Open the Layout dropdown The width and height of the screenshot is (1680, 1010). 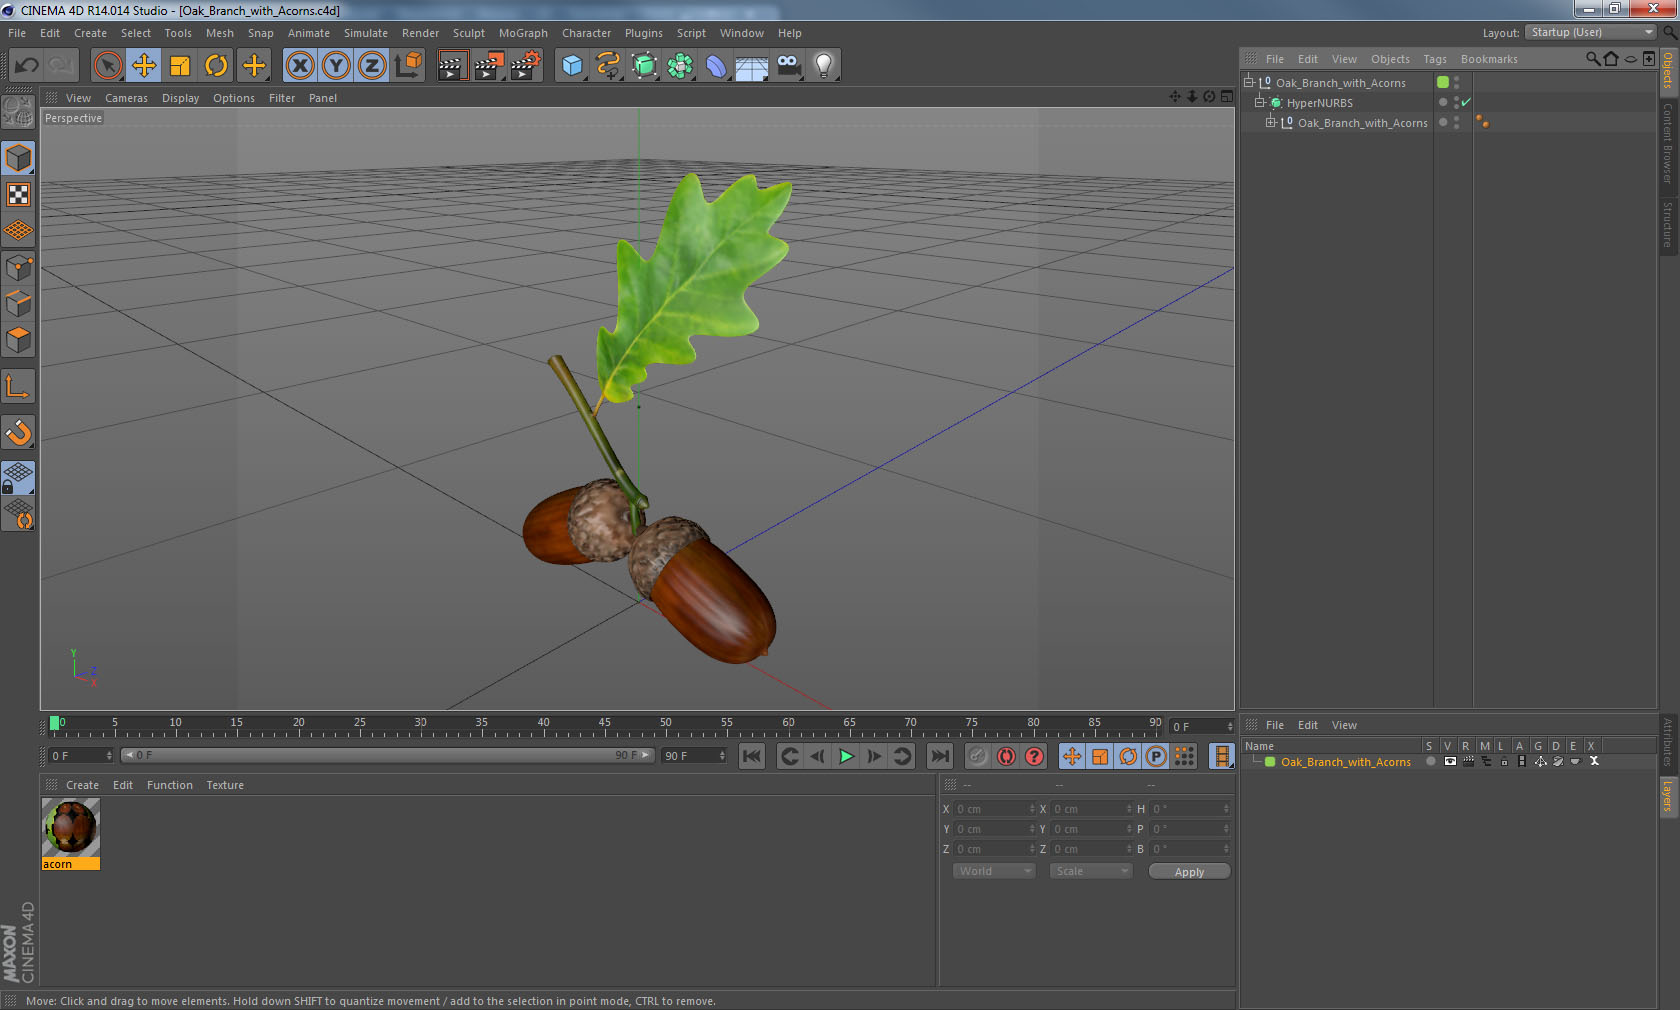point(1591,32)
